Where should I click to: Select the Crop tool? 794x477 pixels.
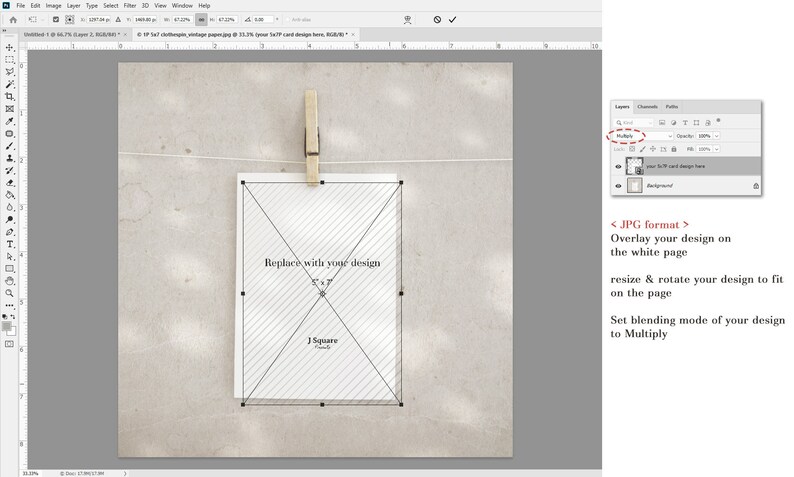coord(10,97)
